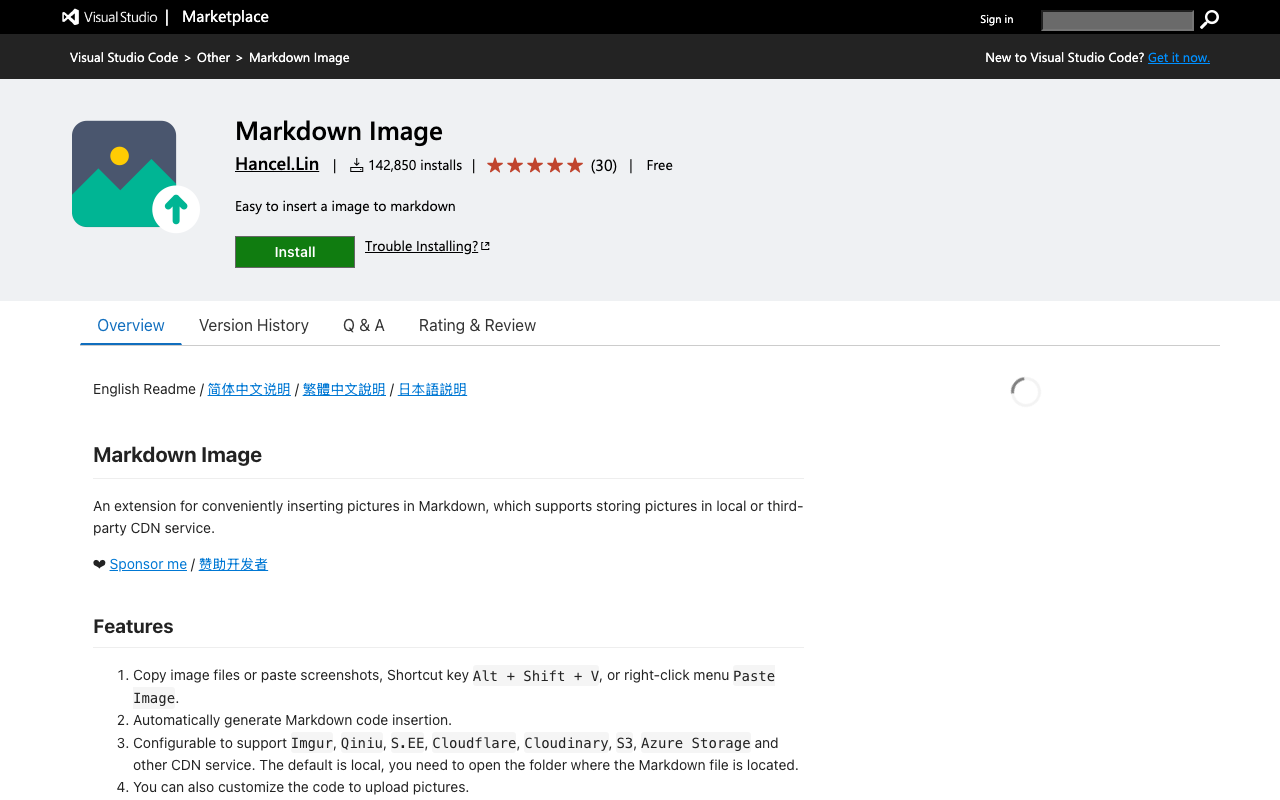The height and width of the screenshot is (800, 1280).
Task: Go to Visual Studio Code breadcrumb
Action: [124, 57]
